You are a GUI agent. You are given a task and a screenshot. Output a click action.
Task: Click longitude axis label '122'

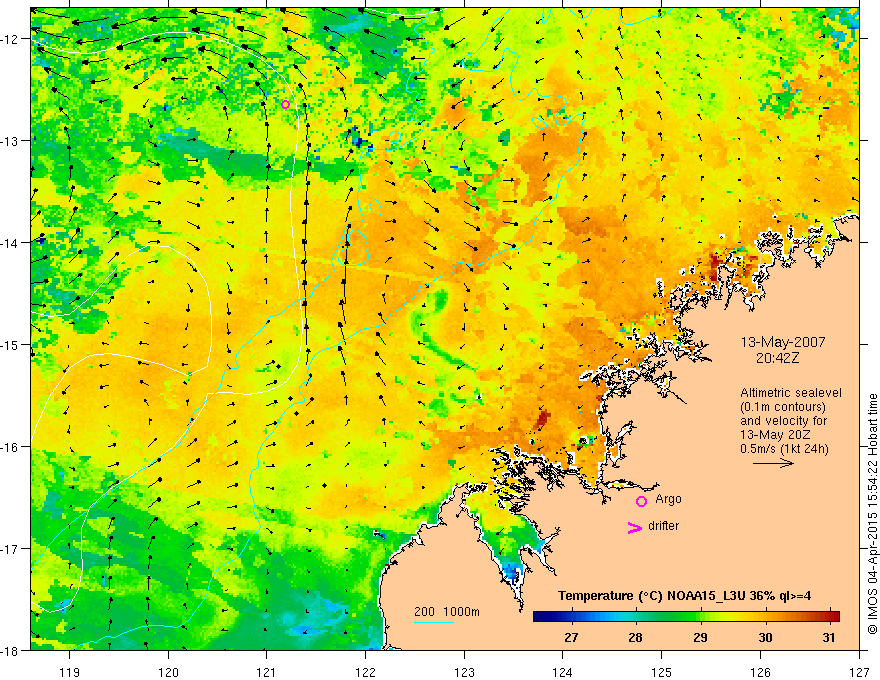(x=365, y=672)
